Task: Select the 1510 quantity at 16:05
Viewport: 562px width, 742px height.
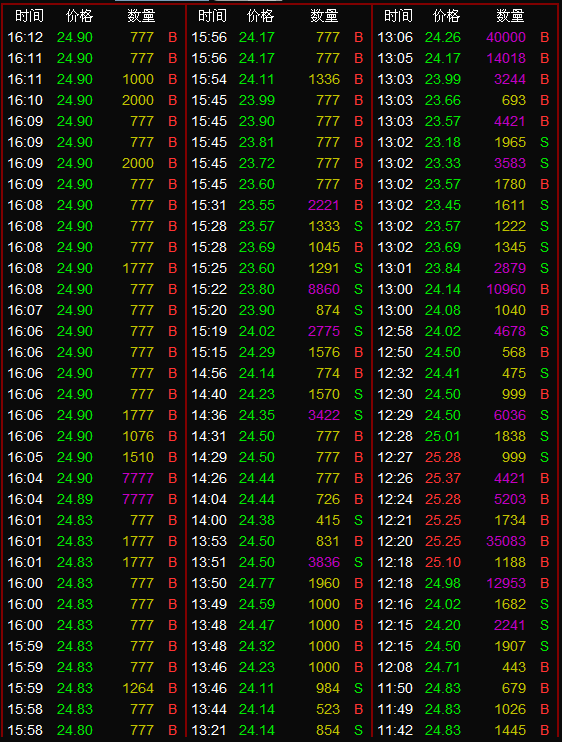Action: point(138,457)
